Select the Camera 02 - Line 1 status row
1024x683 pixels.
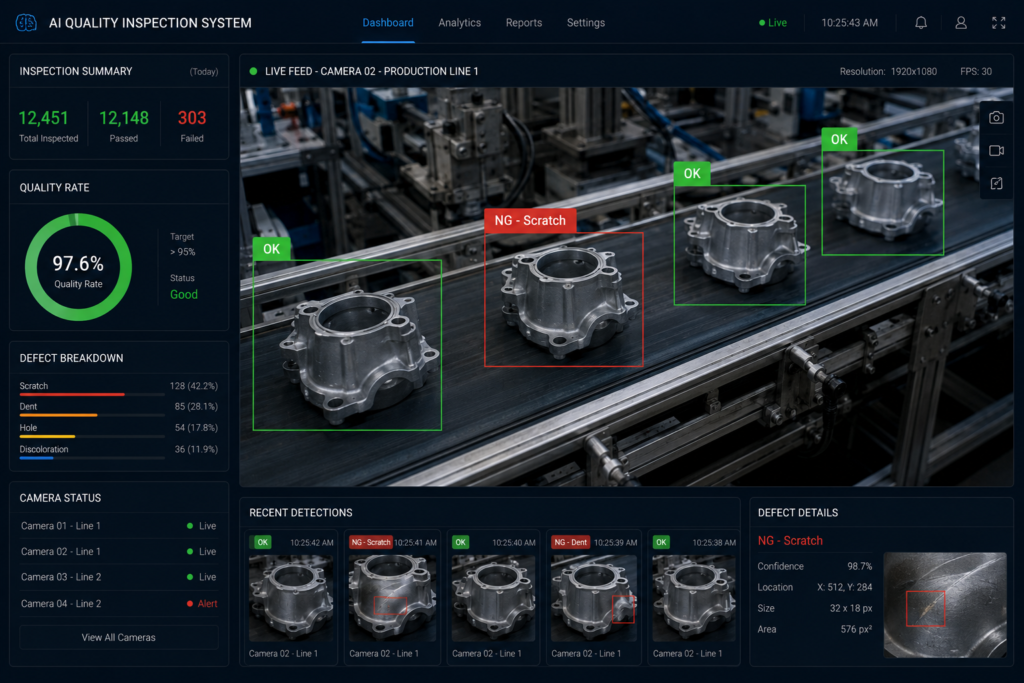coord(119,551)
